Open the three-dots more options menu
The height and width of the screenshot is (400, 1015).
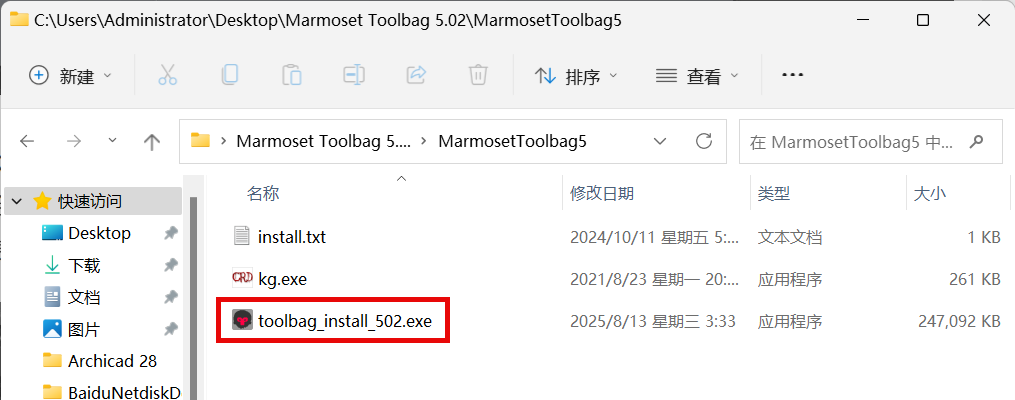(x=792, y=76)
